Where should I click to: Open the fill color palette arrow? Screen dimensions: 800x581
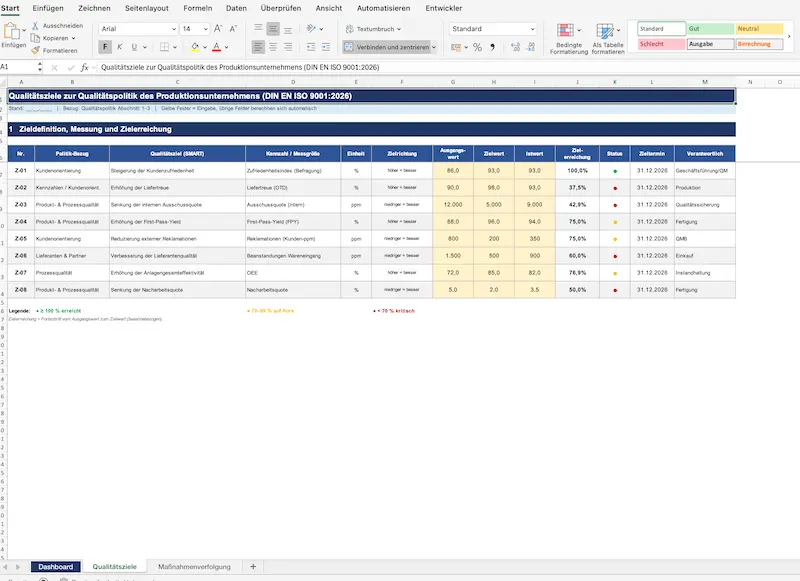pos(205,47)
